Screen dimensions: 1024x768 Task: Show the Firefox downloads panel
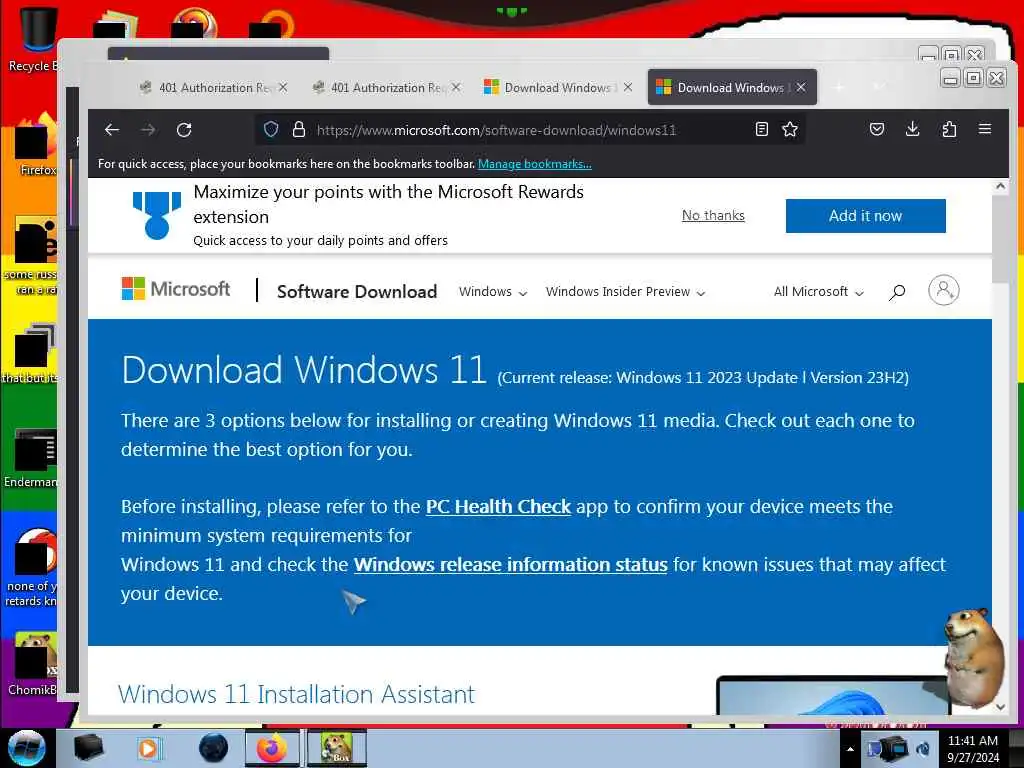click(912, 129)
